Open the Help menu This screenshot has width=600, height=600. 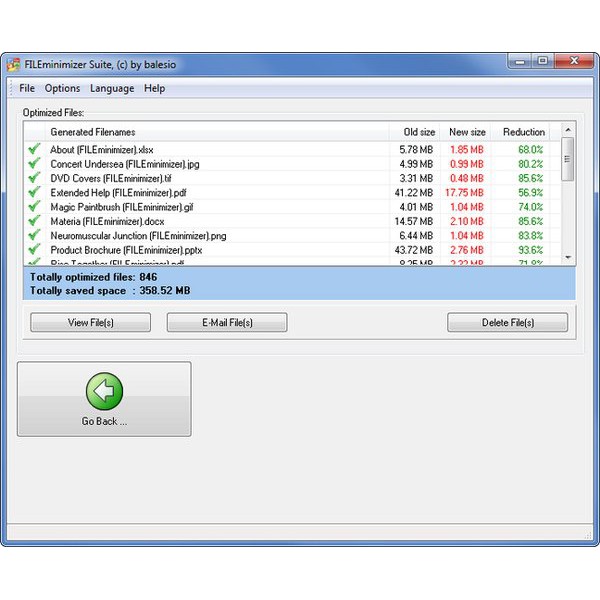155,88
